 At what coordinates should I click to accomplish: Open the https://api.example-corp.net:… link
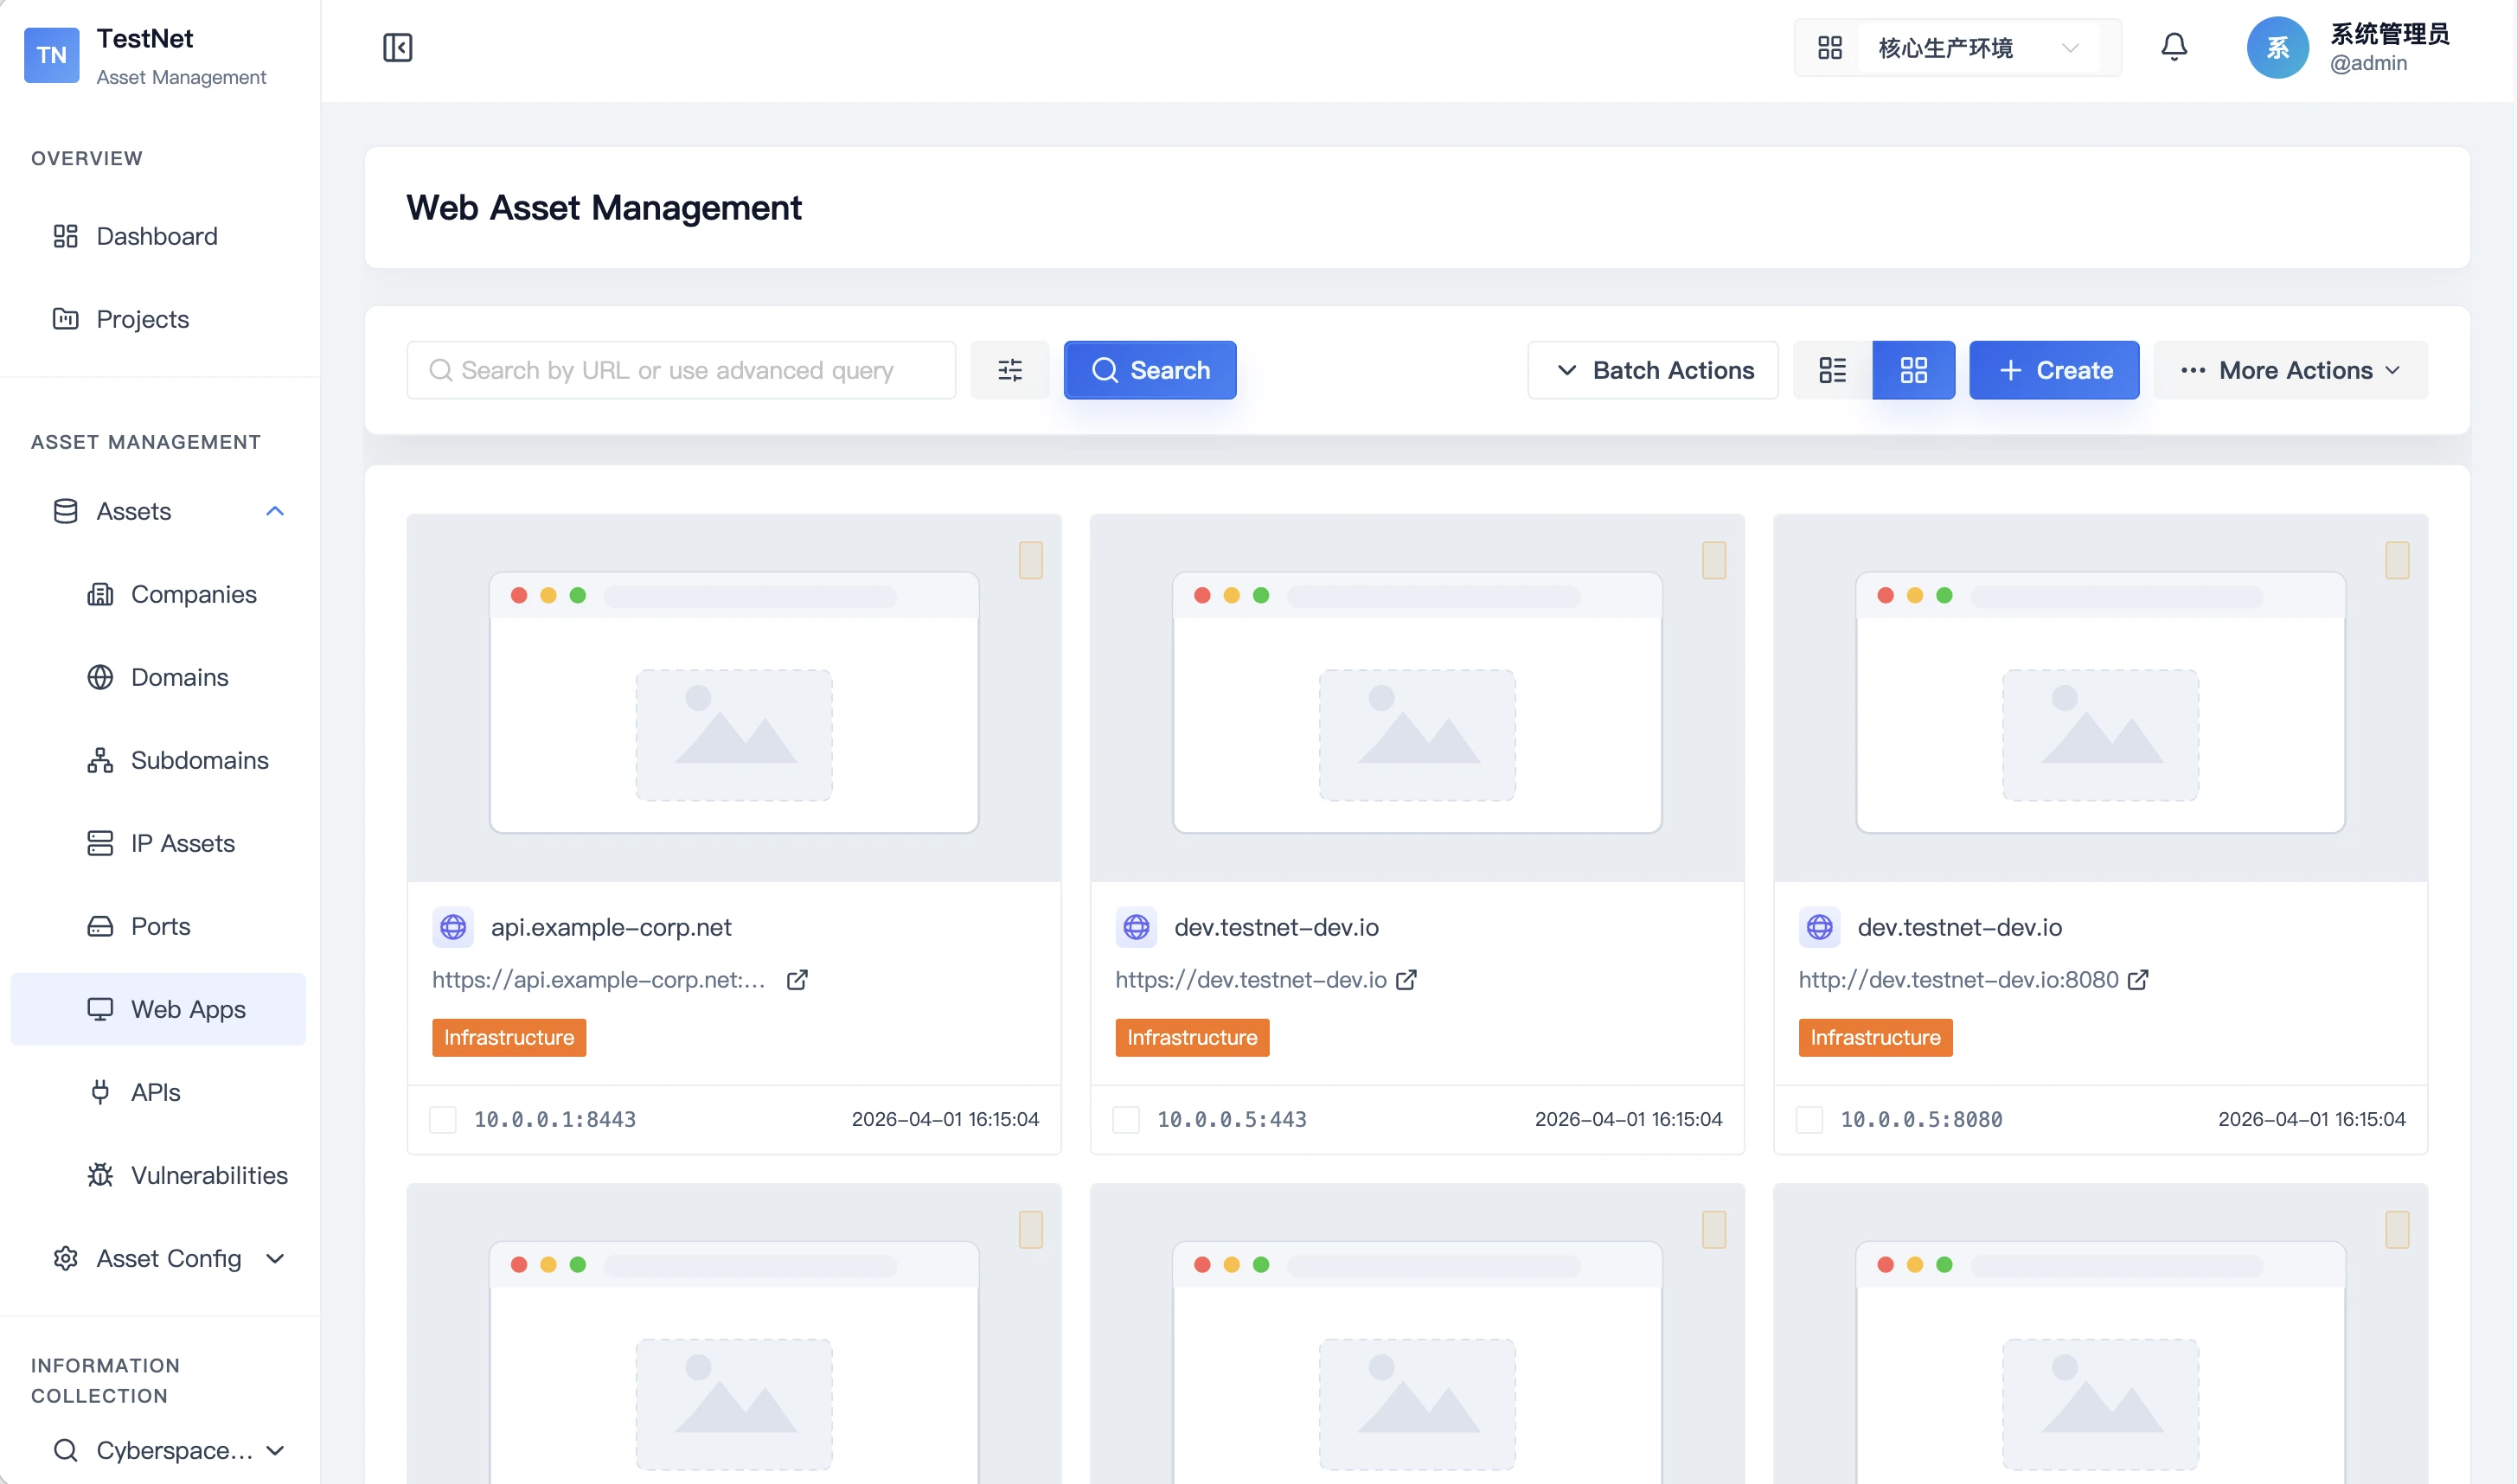coord(598,980)
